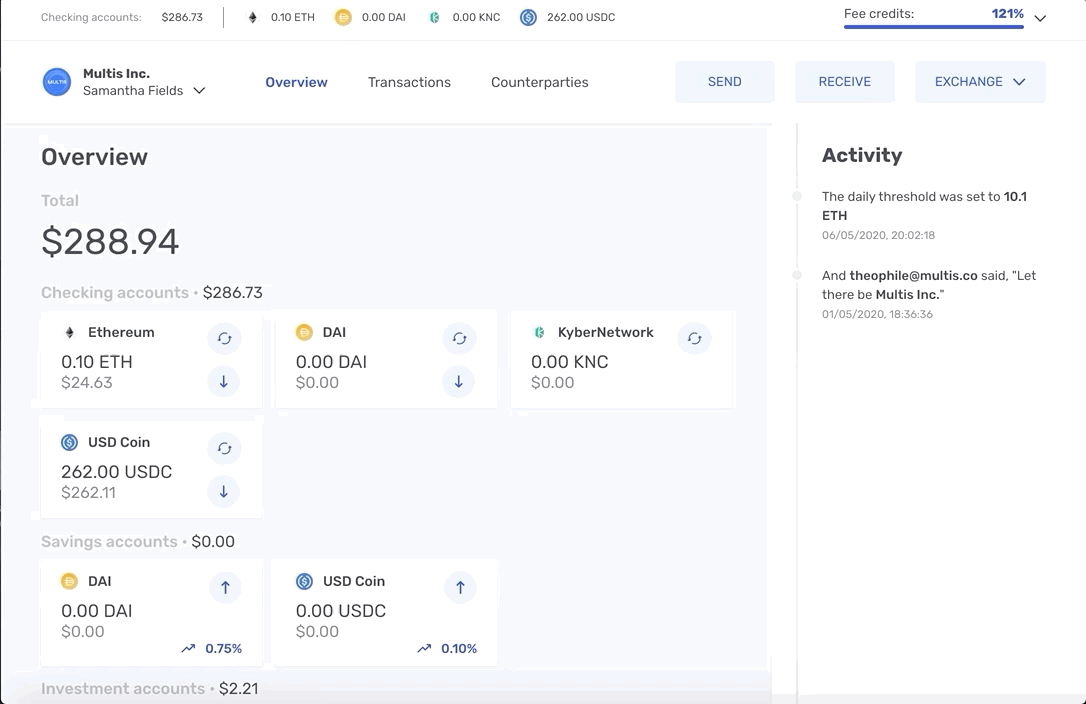Click the 0.10% USD Coin savings rate
Screen dimensions: 1086x704
(459, 649)
